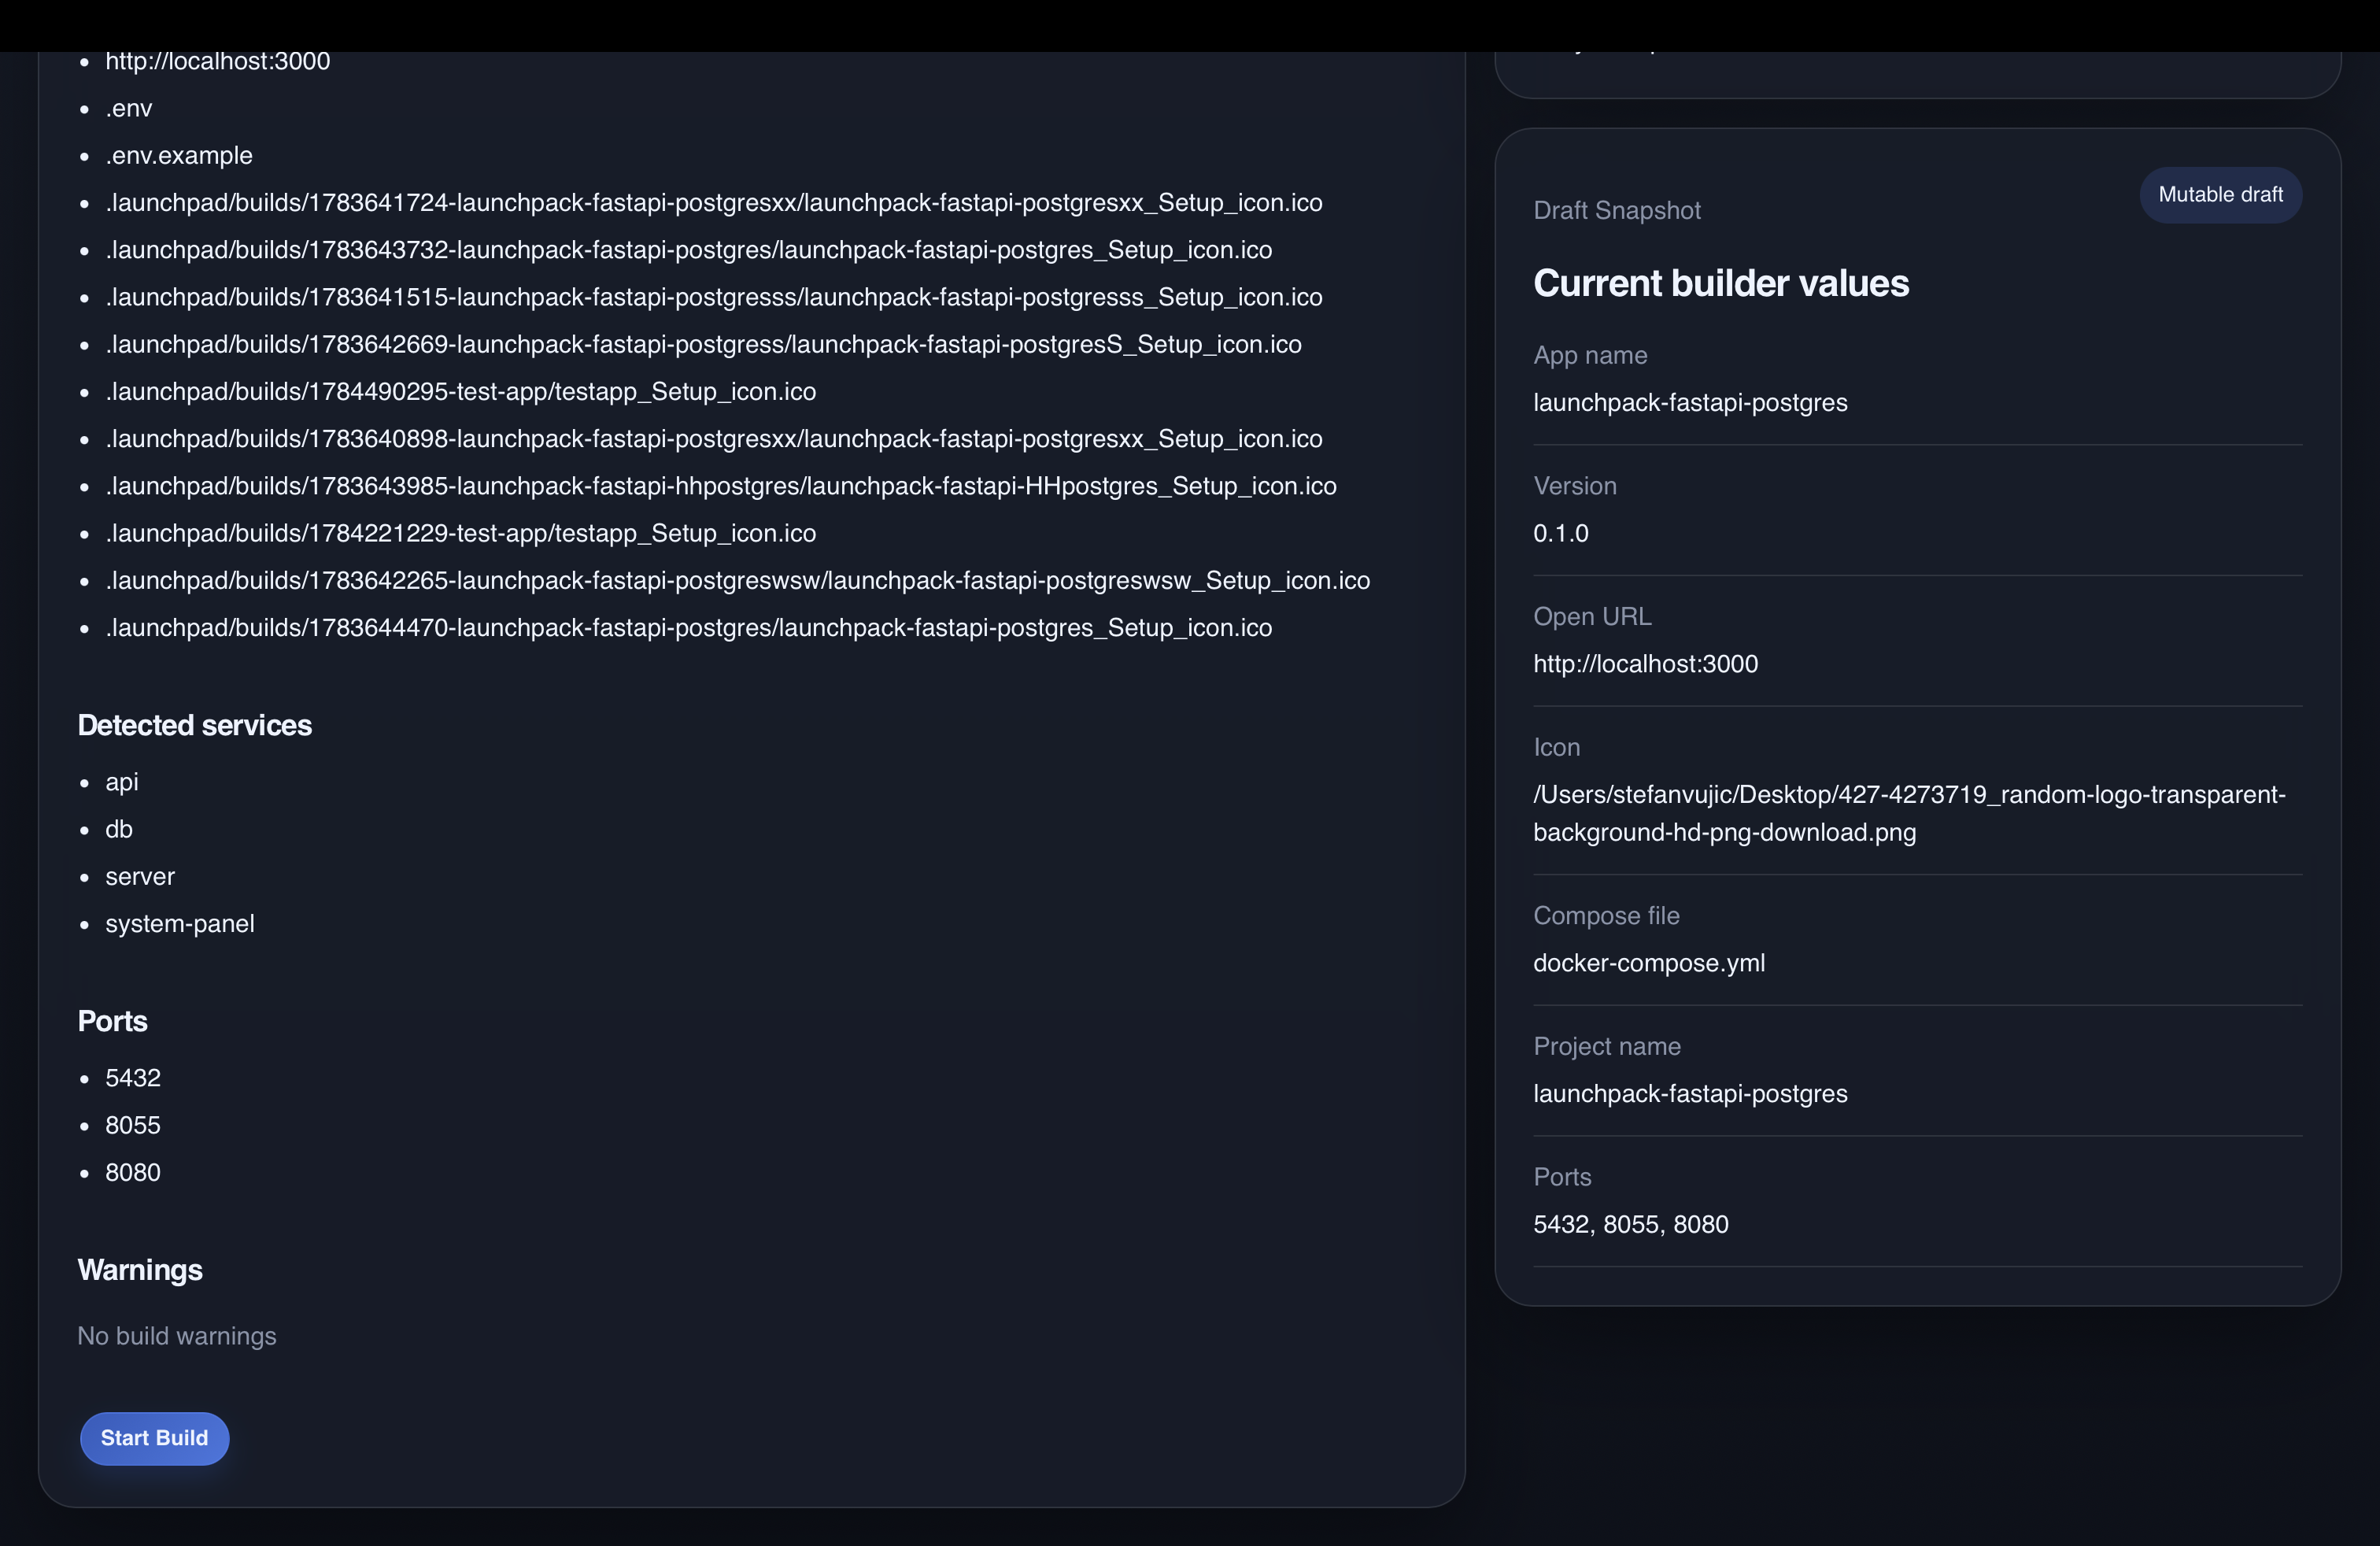The image size is (2380, 1546).
Task: Click the Mutable draft badge
Action: pos(2220,195)
